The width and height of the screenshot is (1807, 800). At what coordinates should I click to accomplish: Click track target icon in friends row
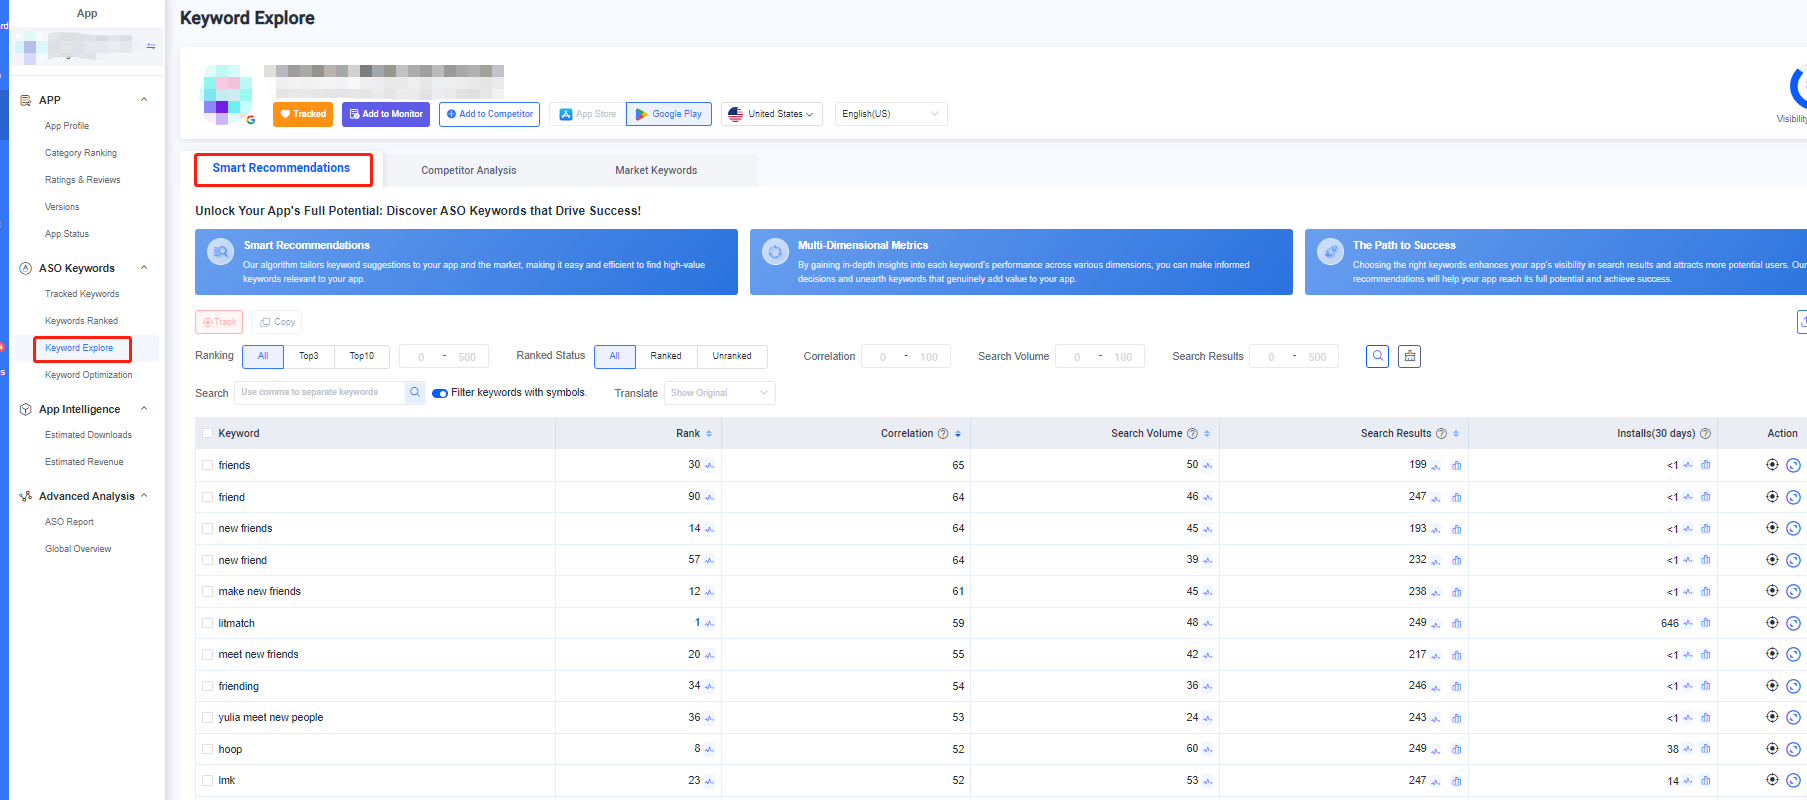click(1772, 465)
